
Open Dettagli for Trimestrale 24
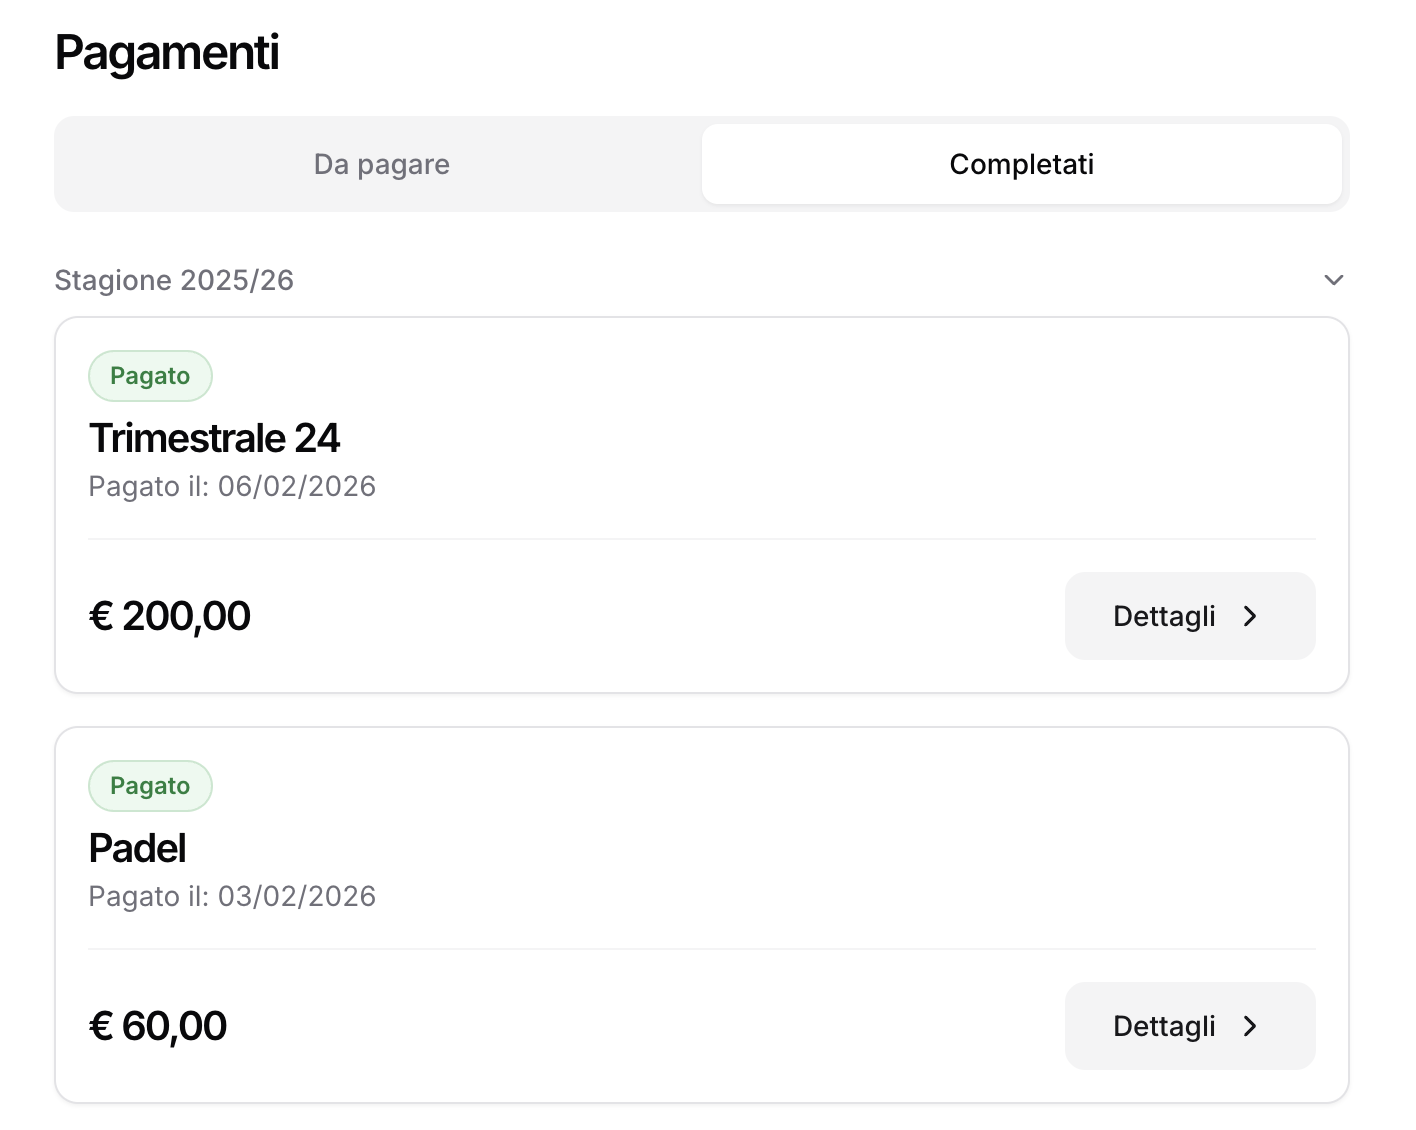tap(1189, 616)
